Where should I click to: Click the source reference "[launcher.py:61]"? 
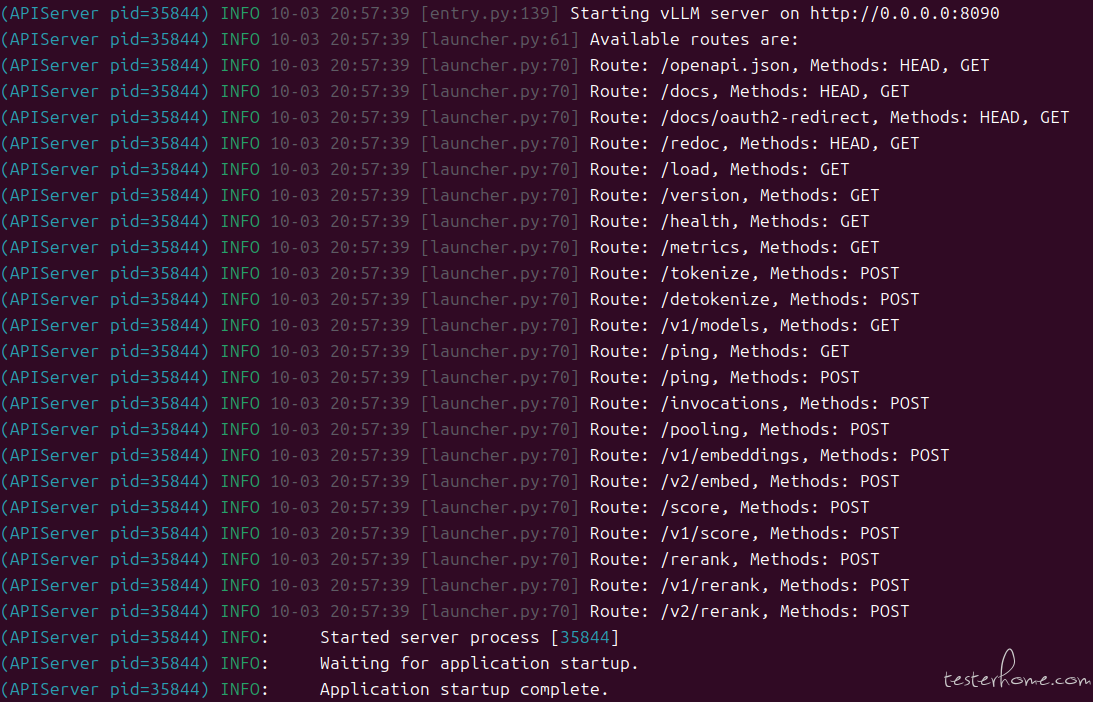(500, 40)
